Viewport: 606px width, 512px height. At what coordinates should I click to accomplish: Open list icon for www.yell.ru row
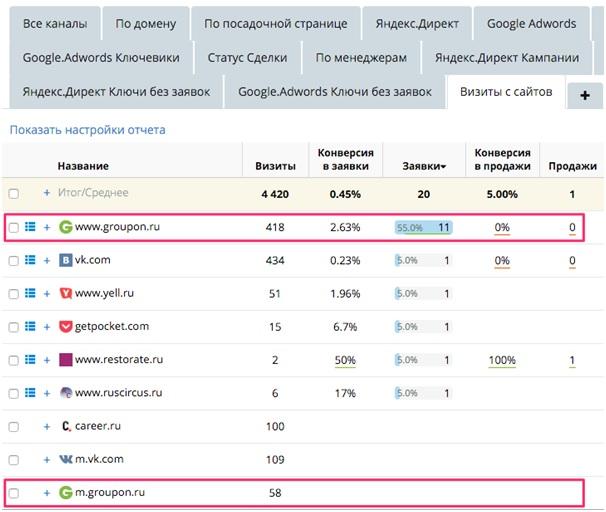click(x=30, y=293)
